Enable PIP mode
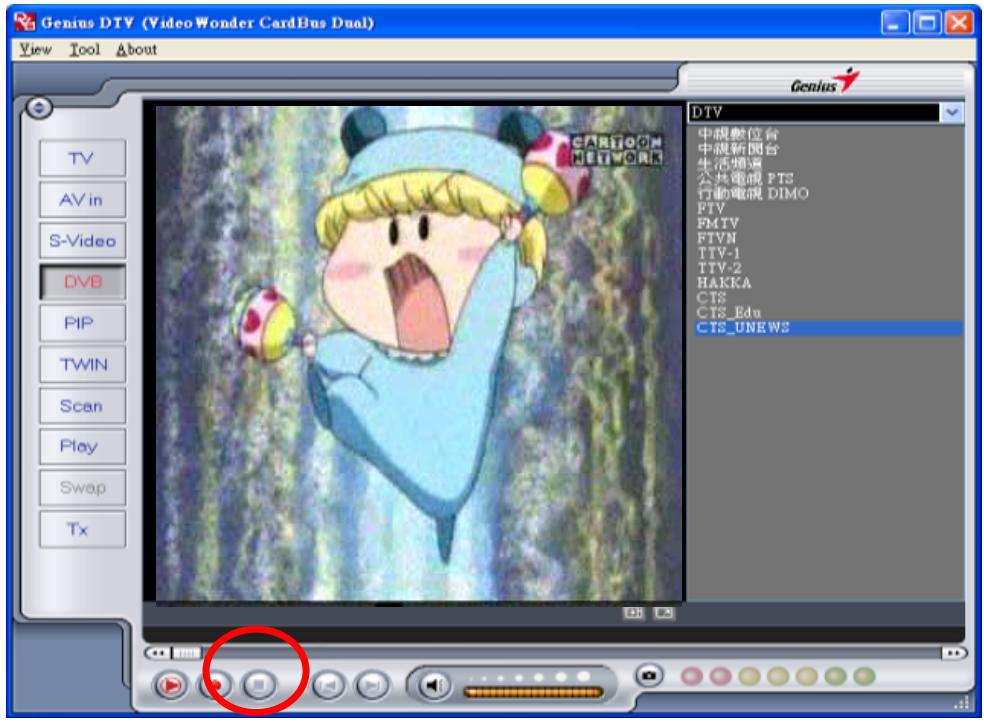 [x=82, y=324]
